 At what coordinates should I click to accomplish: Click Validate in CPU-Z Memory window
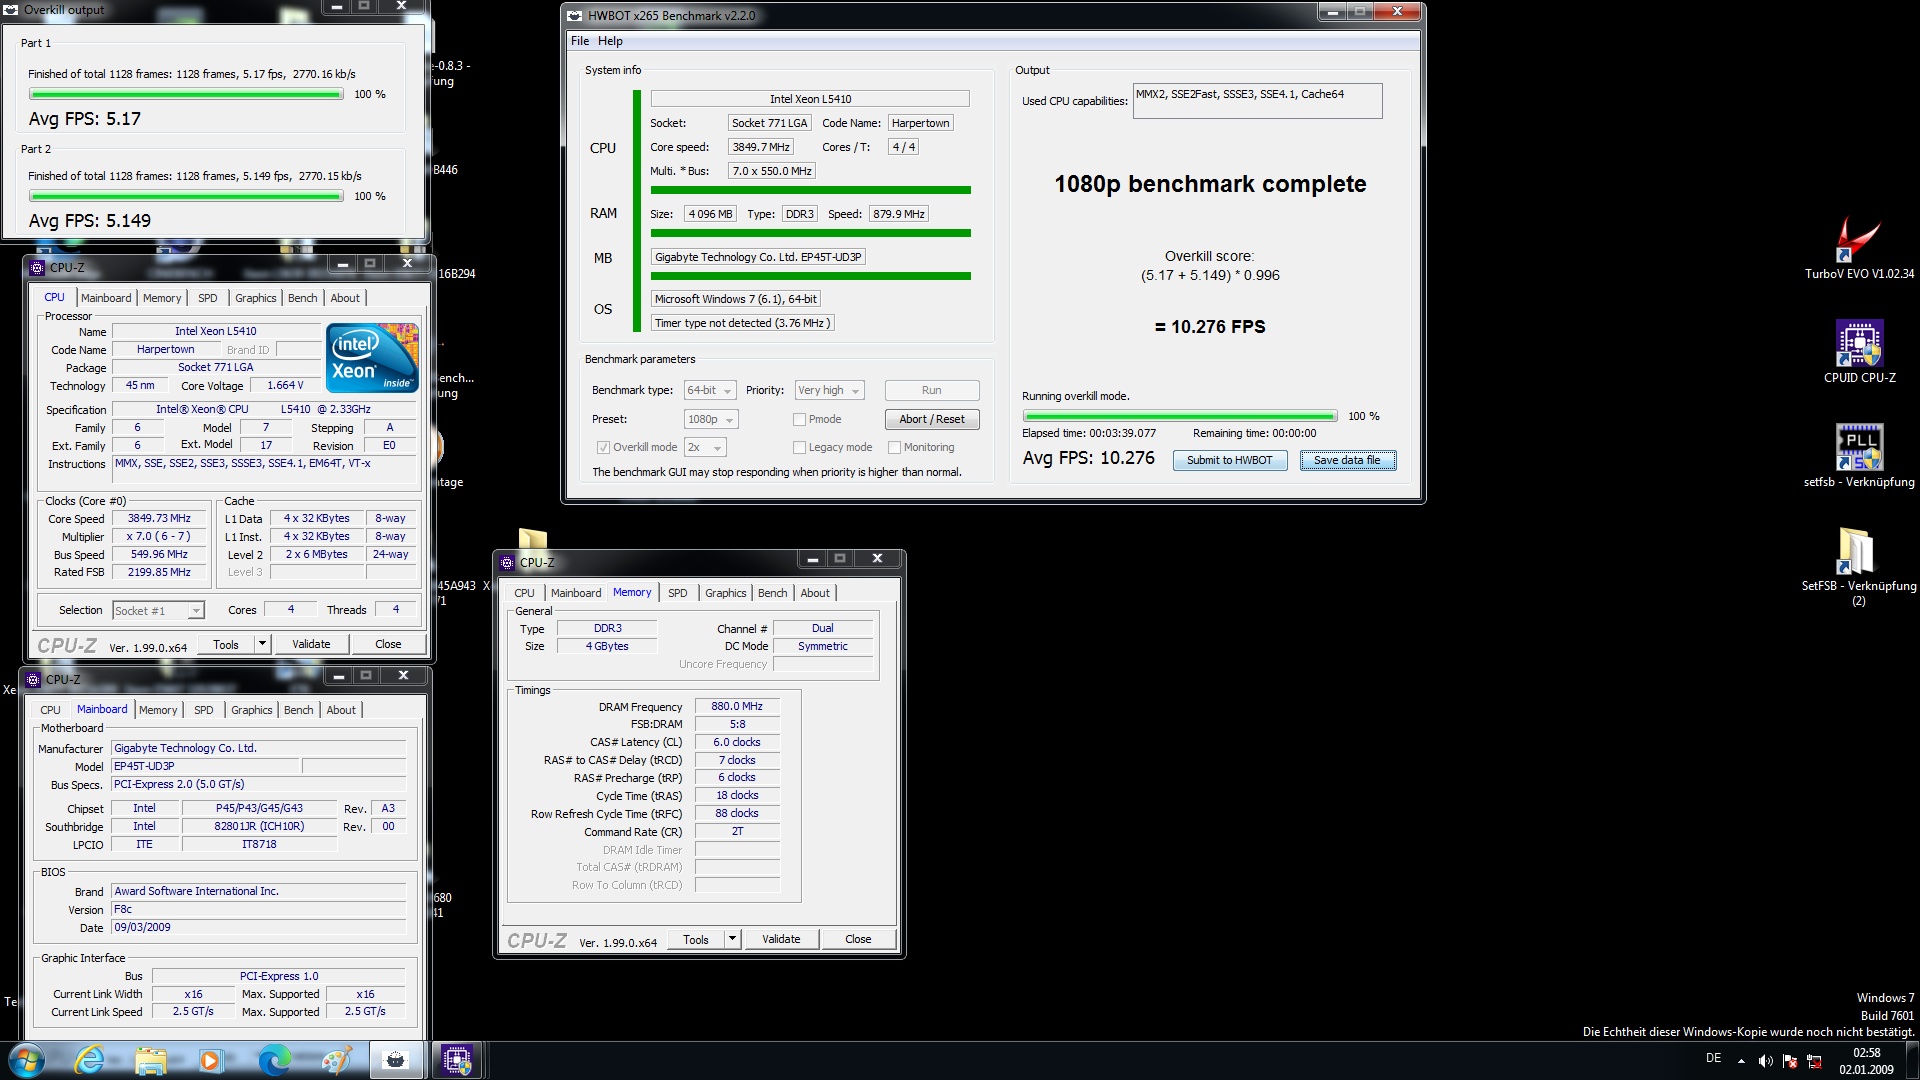pyautogui.click(x=781, y=939)
